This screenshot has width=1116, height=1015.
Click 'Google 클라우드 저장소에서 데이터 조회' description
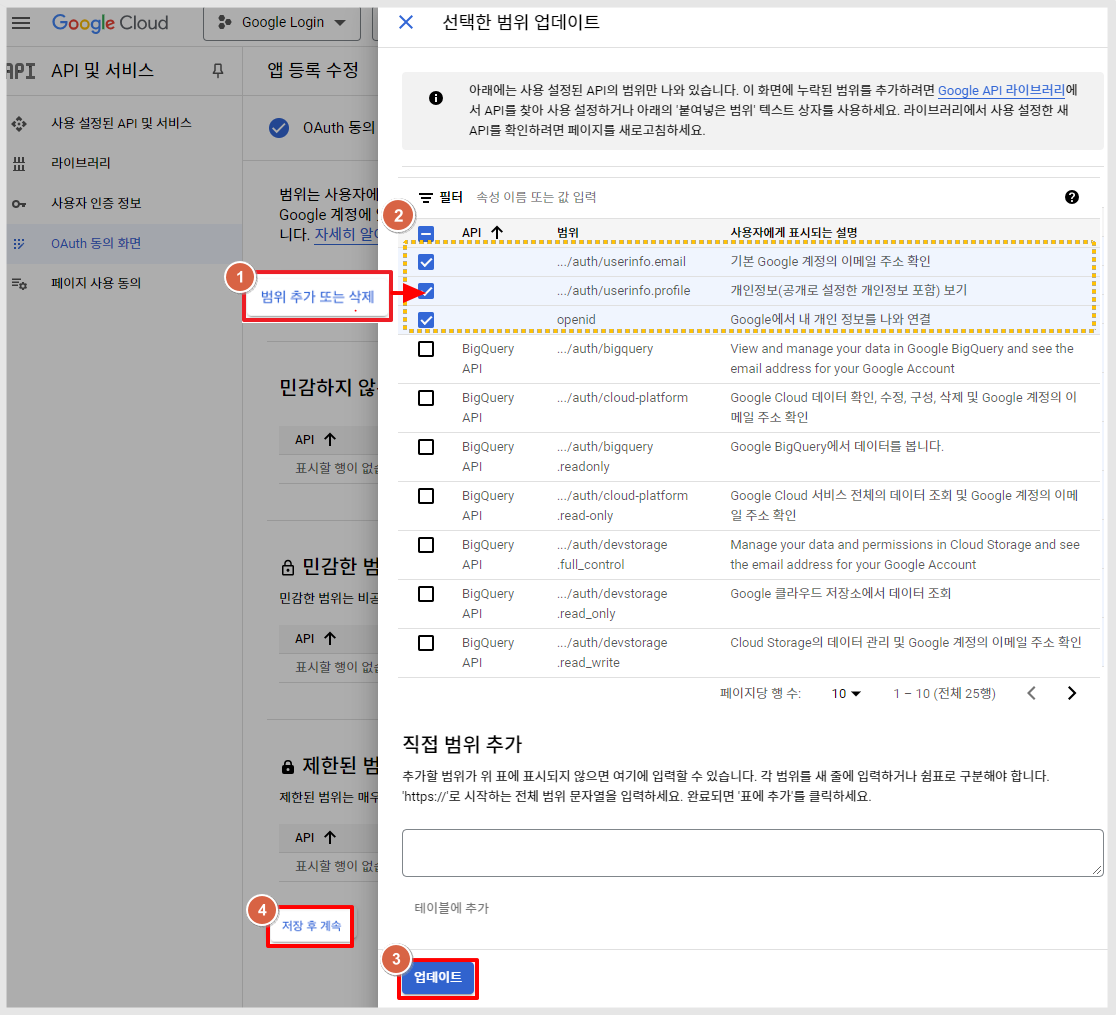tap(841, 593)
